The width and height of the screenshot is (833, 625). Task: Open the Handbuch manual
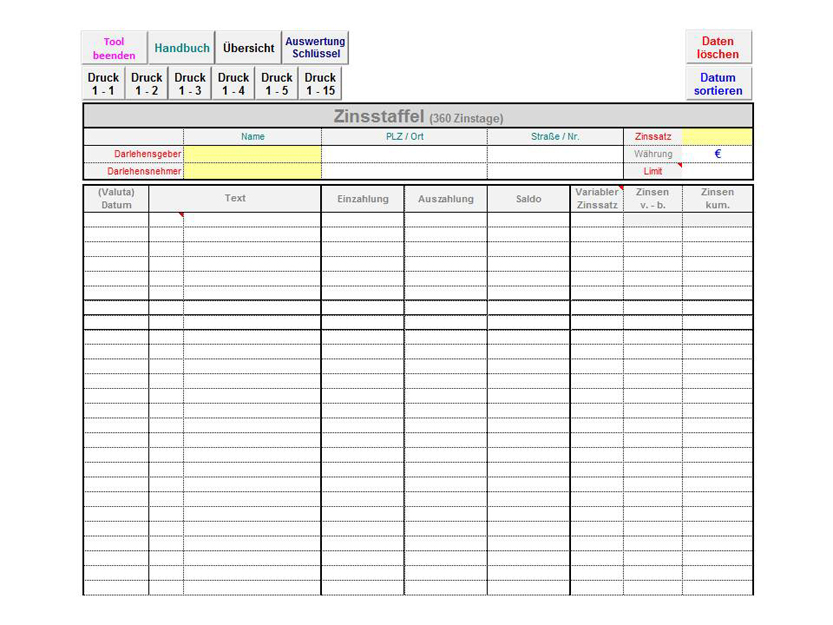pyautogui.click(x=182, y=48)
